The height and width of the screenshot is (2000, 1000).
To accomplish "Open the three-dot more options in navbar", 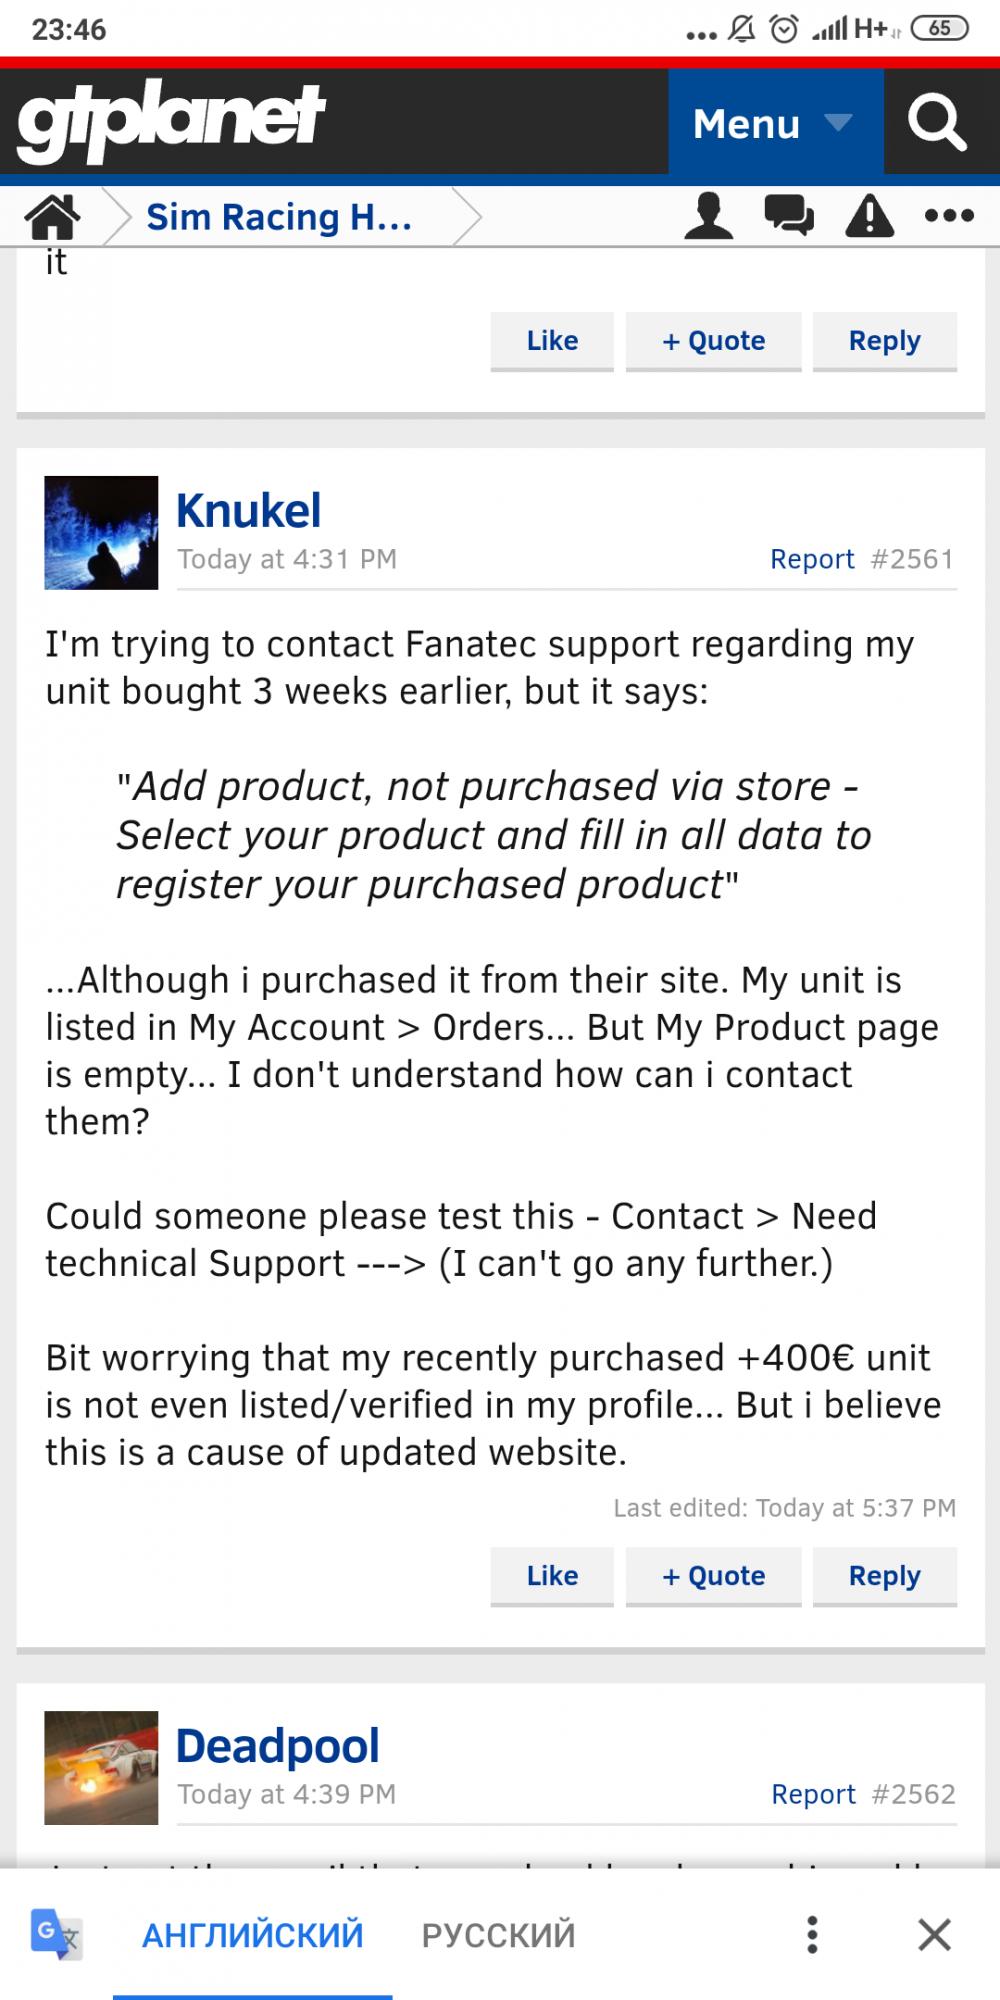I will click(949, 215).
